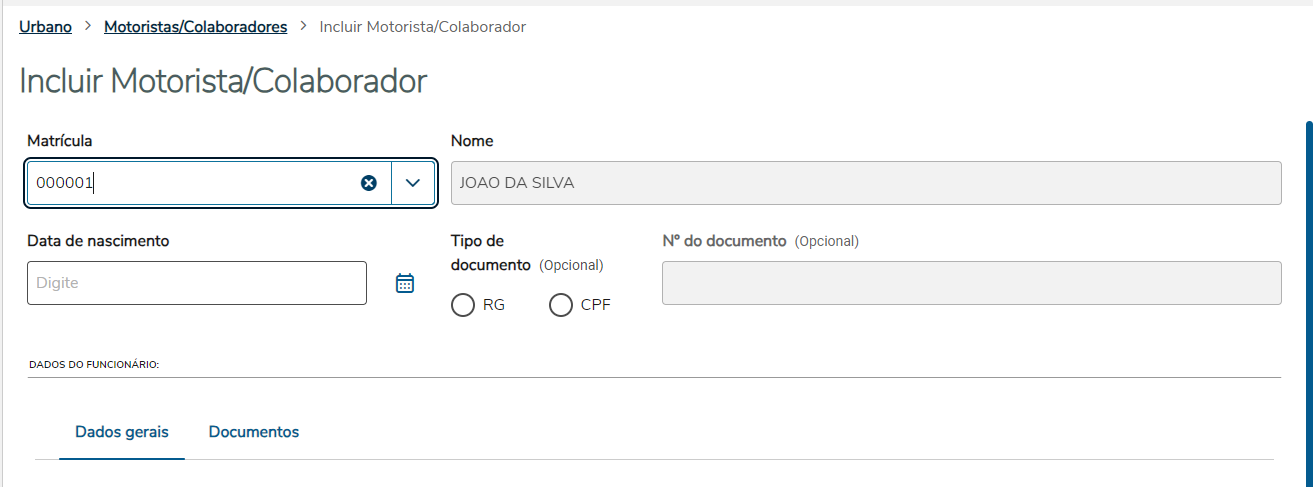1313x487 pixels.
Task: Go to the Urbano breadcrumb link
Action: coord(45,27)
